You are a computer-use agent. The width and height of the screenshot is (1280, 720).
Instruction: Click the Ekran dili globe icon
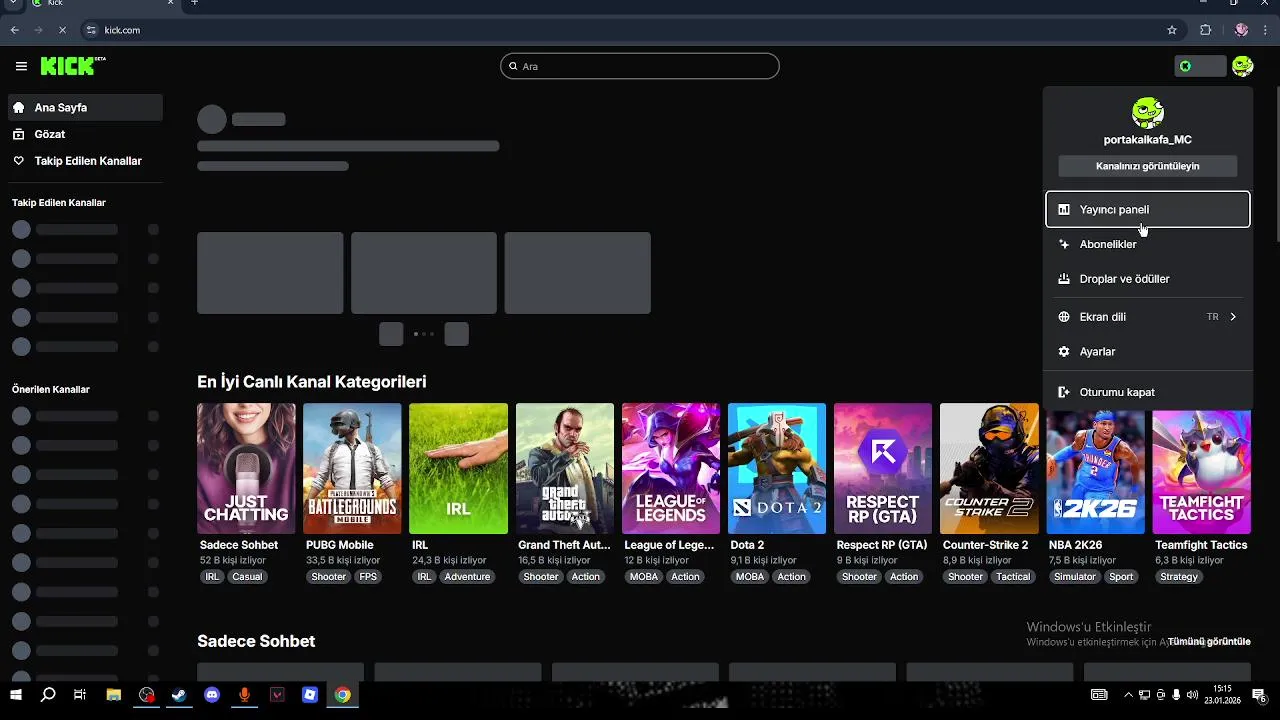coord(1064,317)
